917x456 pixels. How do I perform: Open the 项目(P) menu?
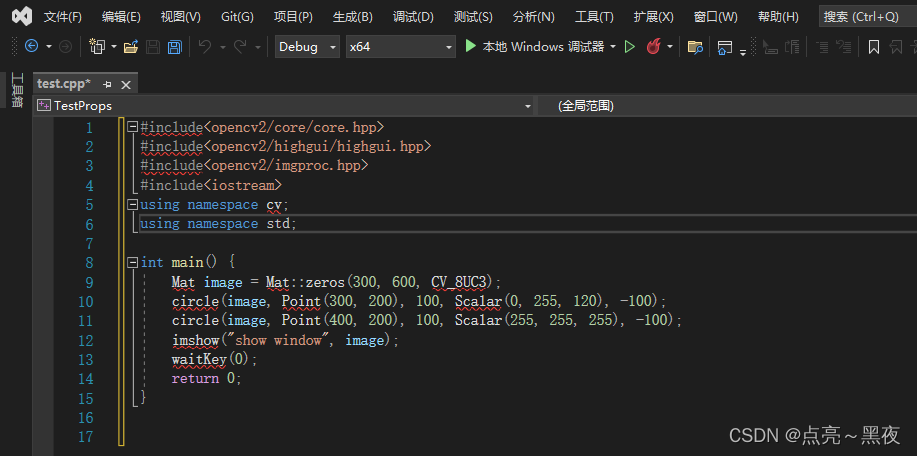[x=293, y=17]
